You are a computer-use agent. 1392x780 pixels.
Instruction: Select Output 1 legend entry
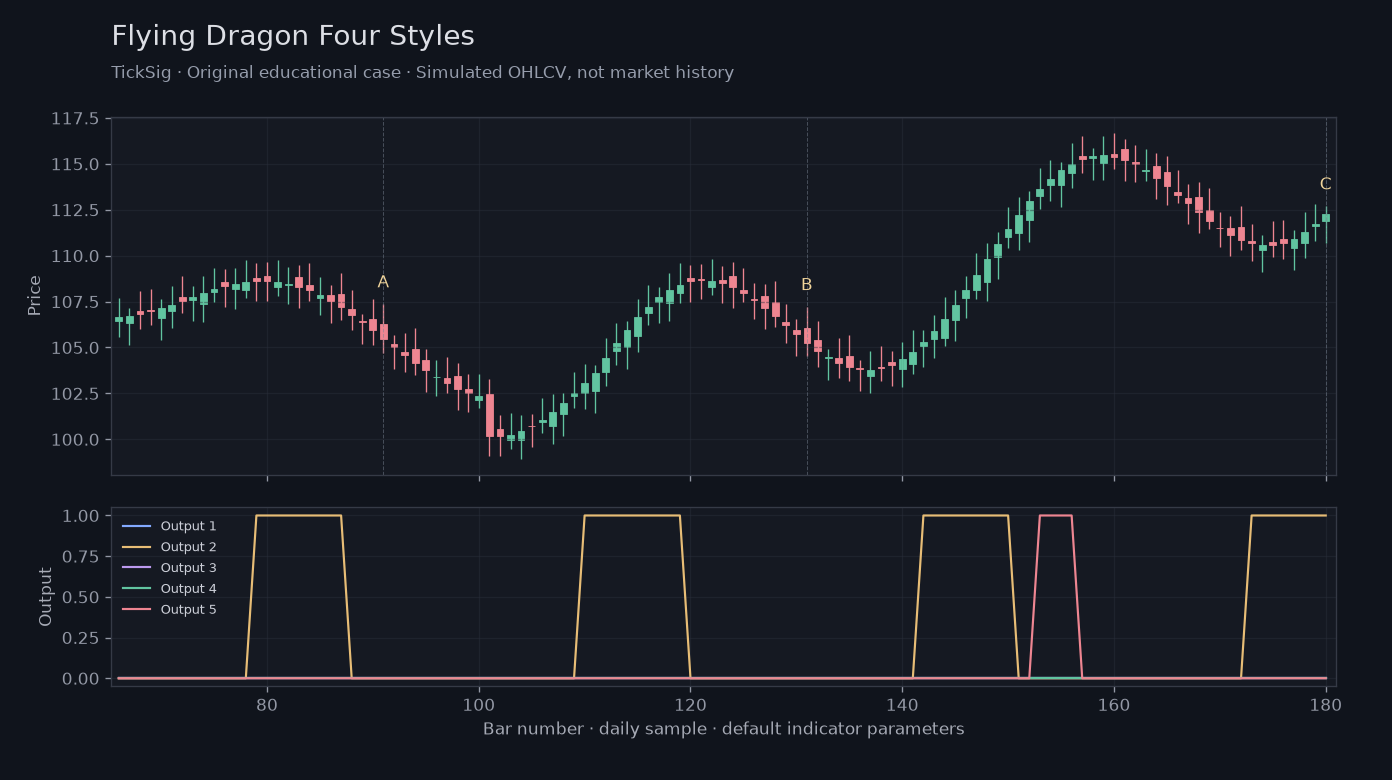[169, 526]
